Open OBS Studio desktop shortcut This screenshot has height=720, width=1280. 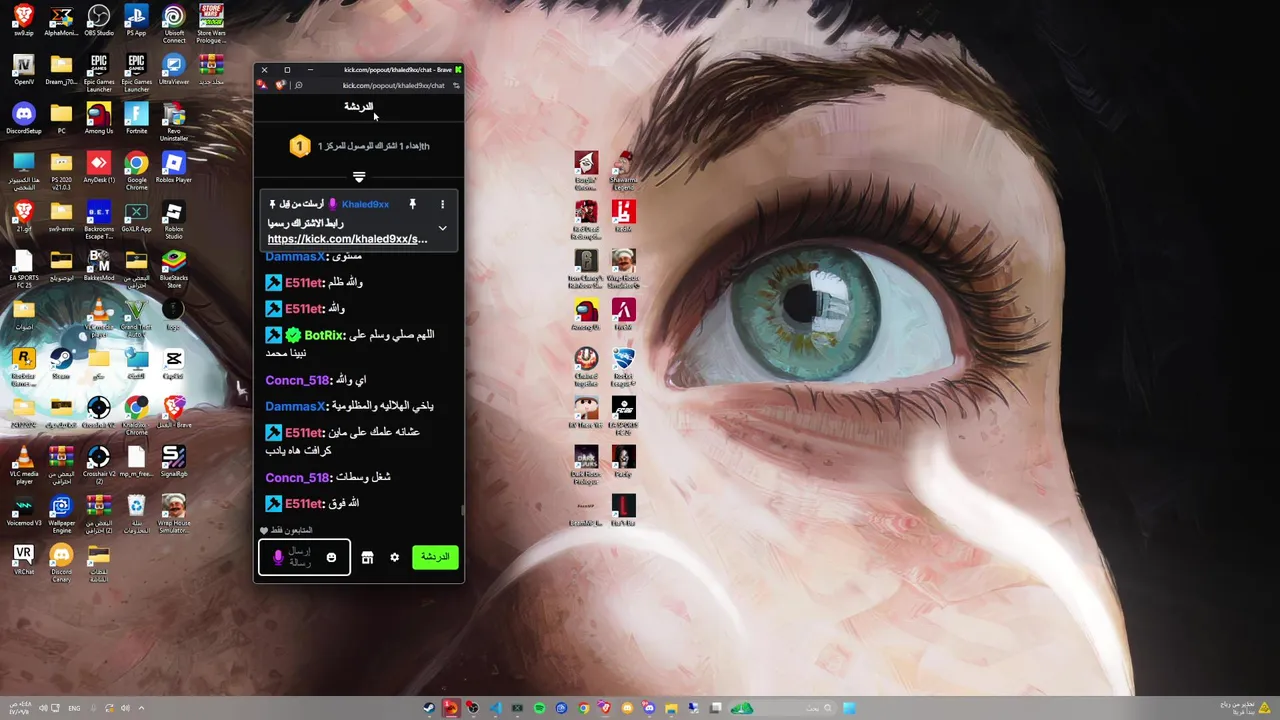[98, 21]
